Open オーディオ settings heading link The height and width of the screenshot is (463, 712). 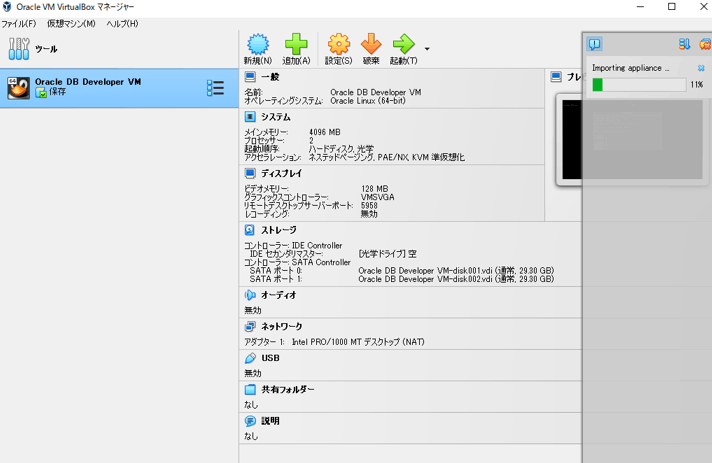(x=279, y=295)
